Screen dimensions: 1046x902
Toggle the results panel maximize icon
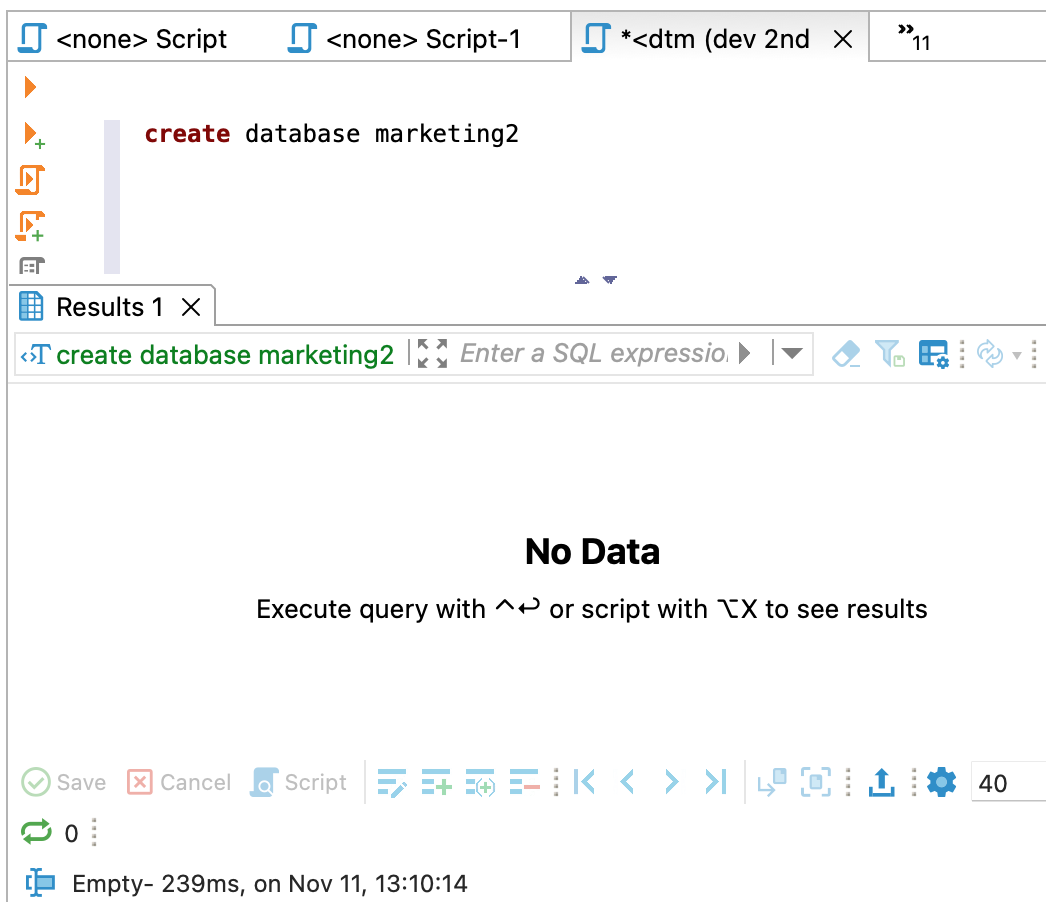pyautogui.click(x=432, y=354)
